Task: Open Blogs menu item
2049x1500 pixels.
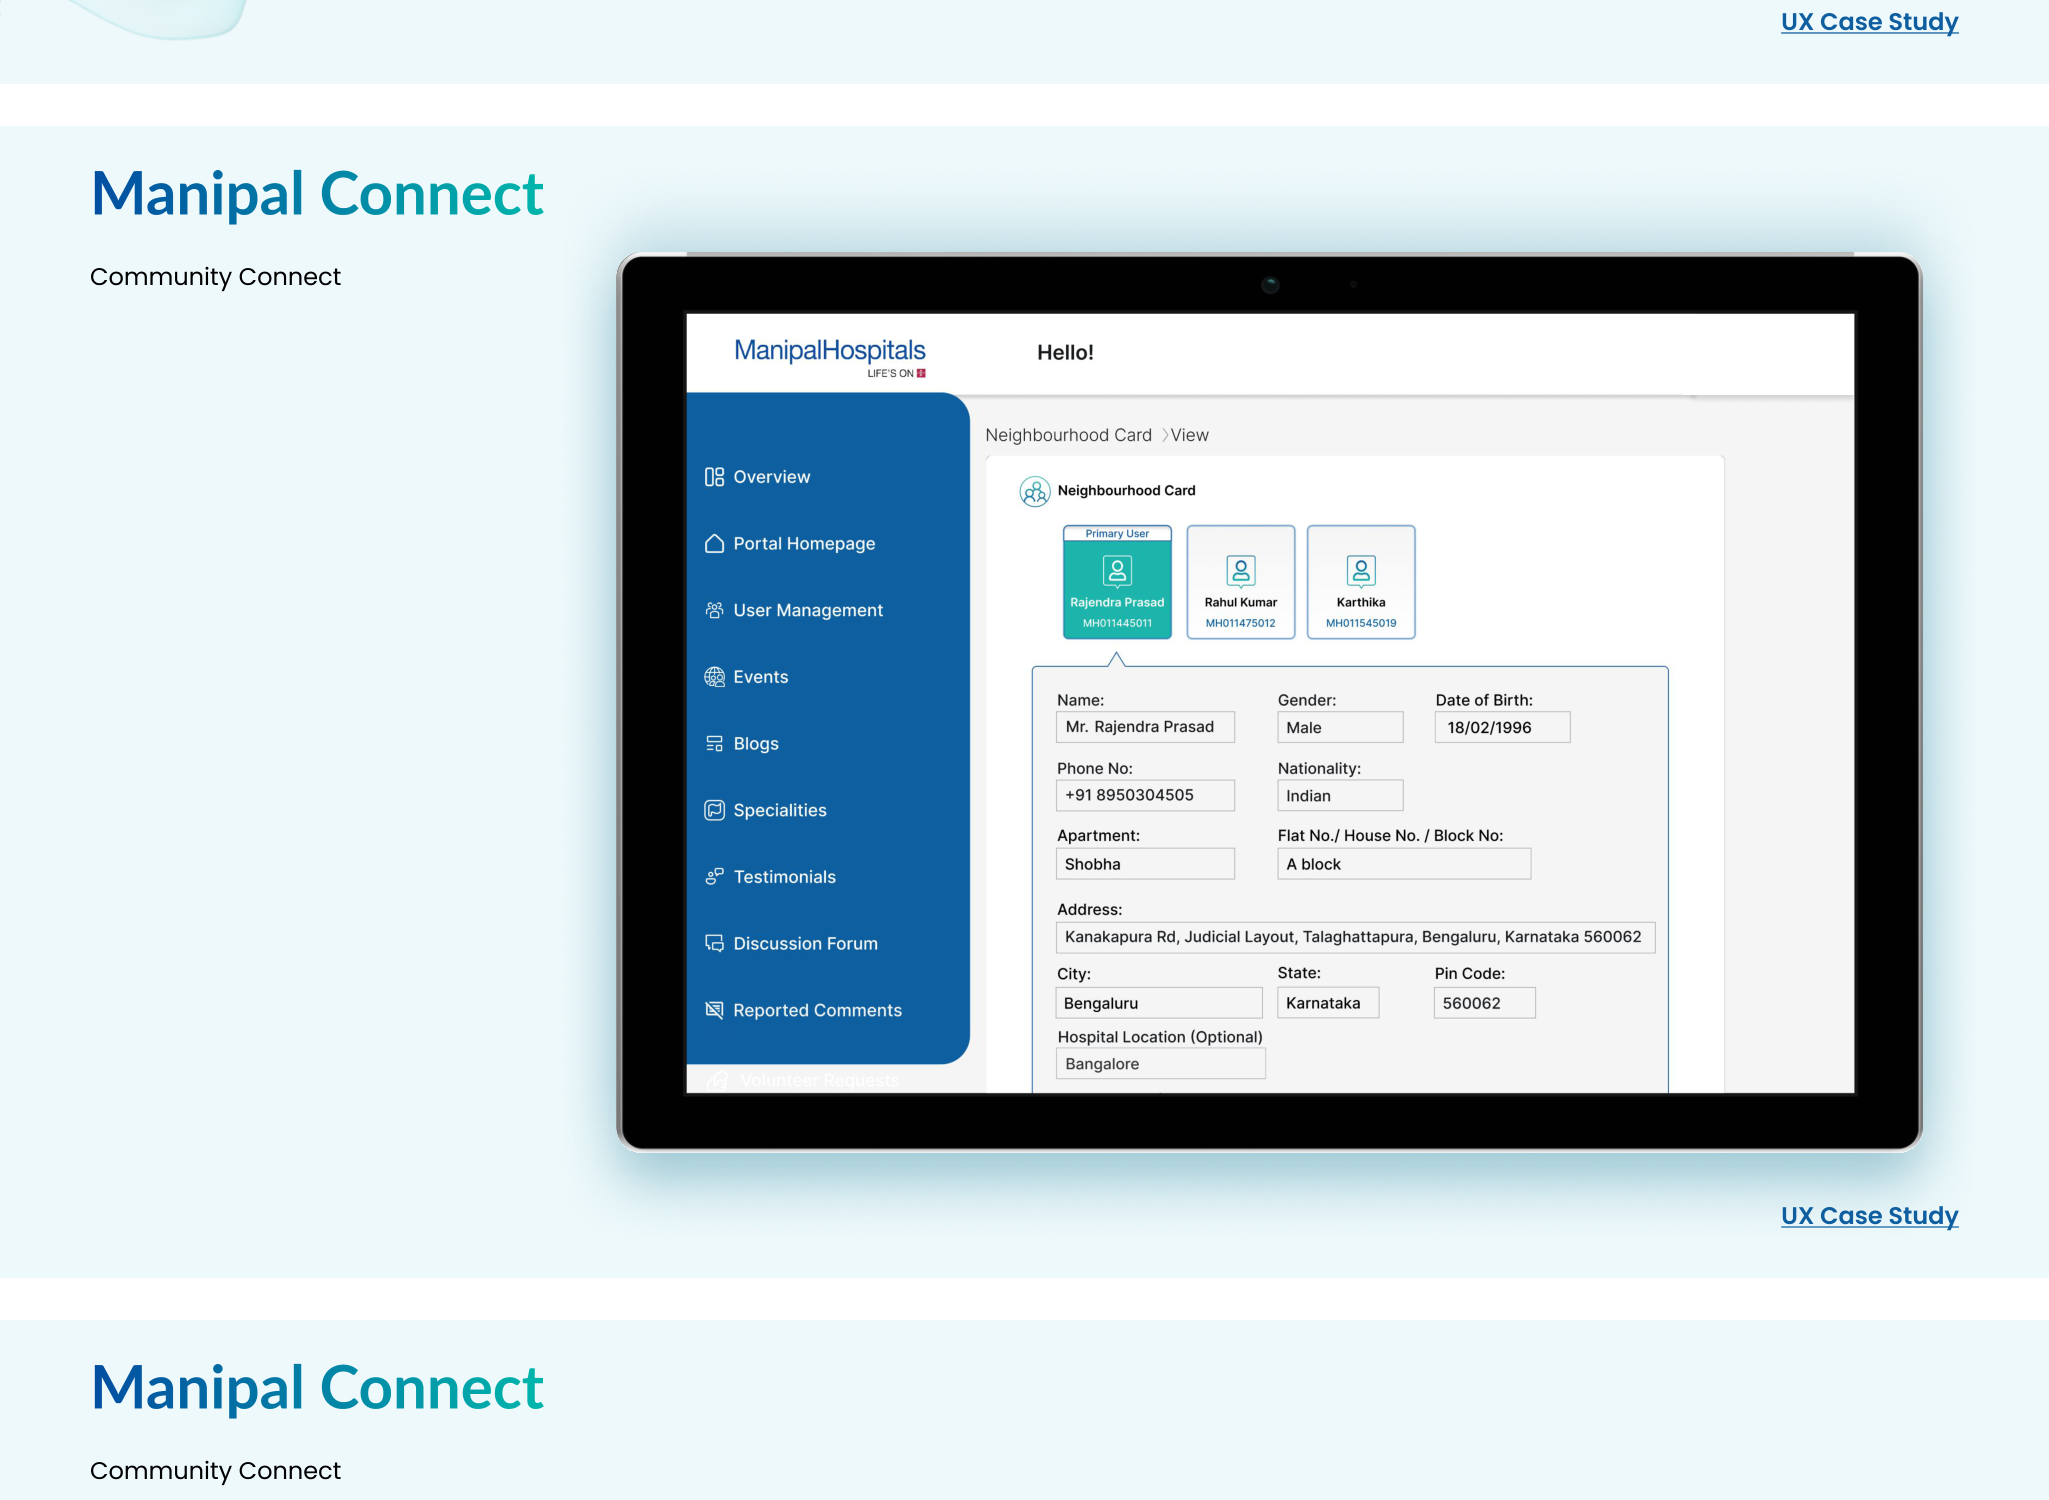Action: (755, 743)
